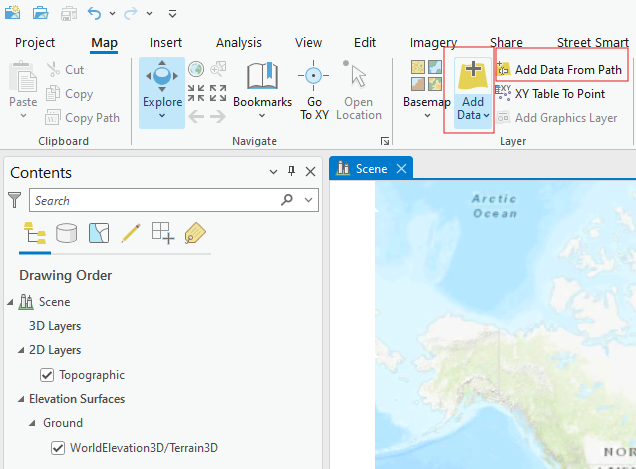636x469 pixels.
Task: Click XY Table To Point
Action: [559, 94]
